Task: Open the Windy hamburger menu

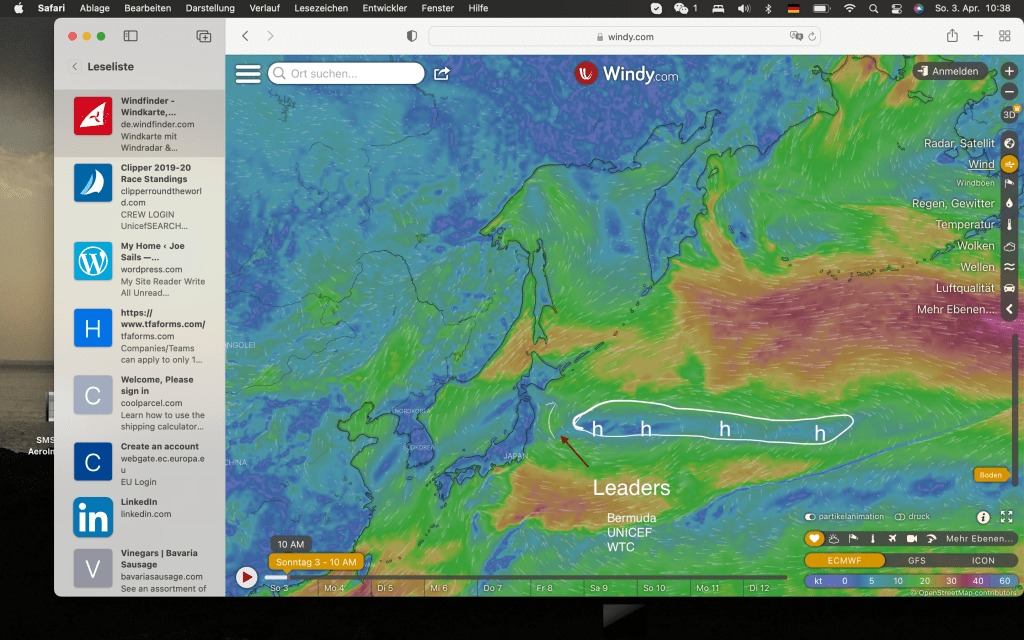Action: pos(248,74)
